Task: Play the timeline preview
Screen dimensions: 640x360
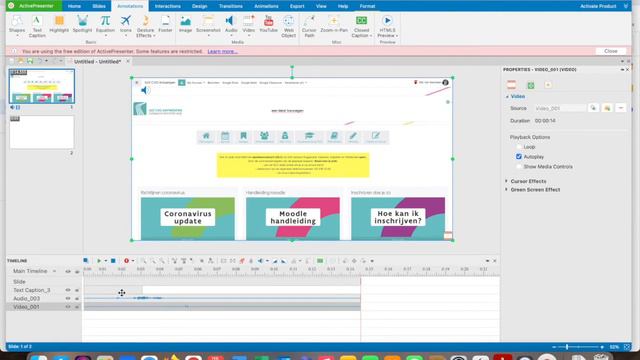Action: 98,260
